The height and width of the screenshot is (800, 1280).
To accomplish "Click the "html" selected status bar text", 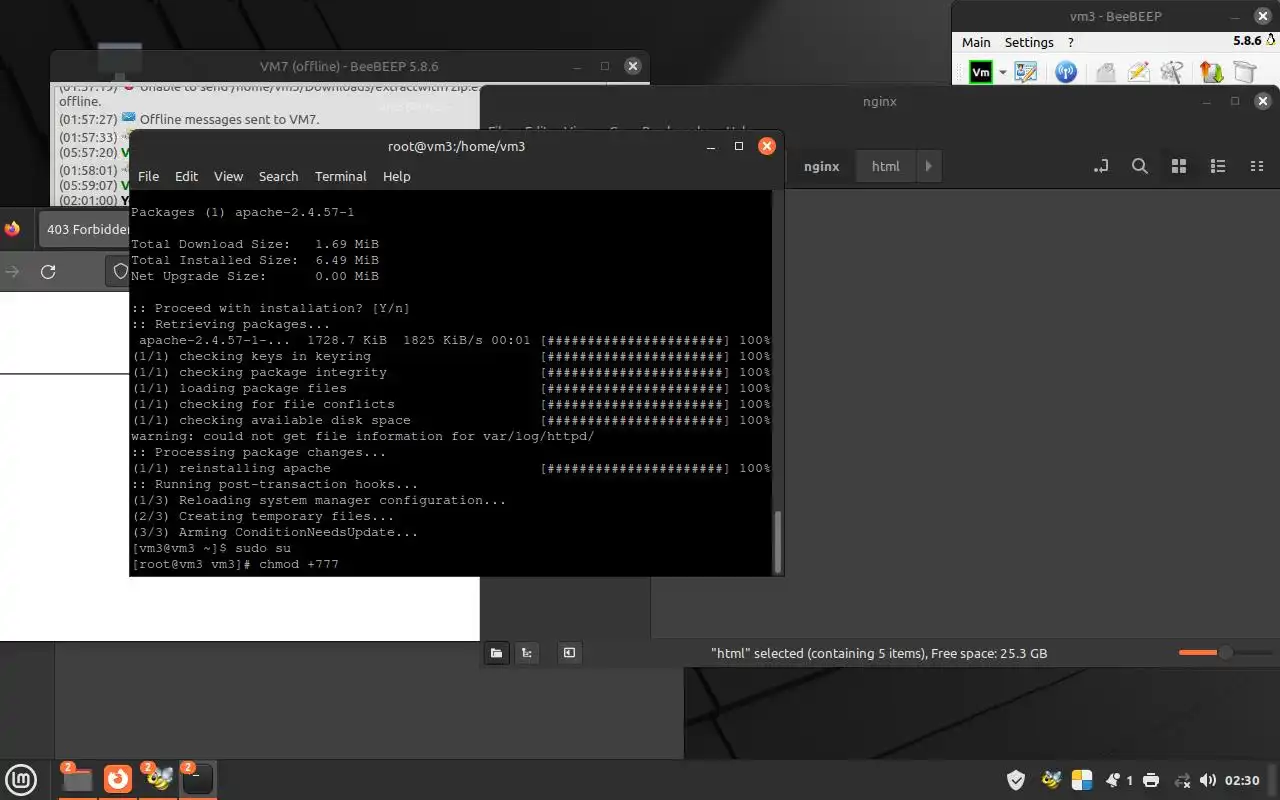I will (x=879, y=653).
